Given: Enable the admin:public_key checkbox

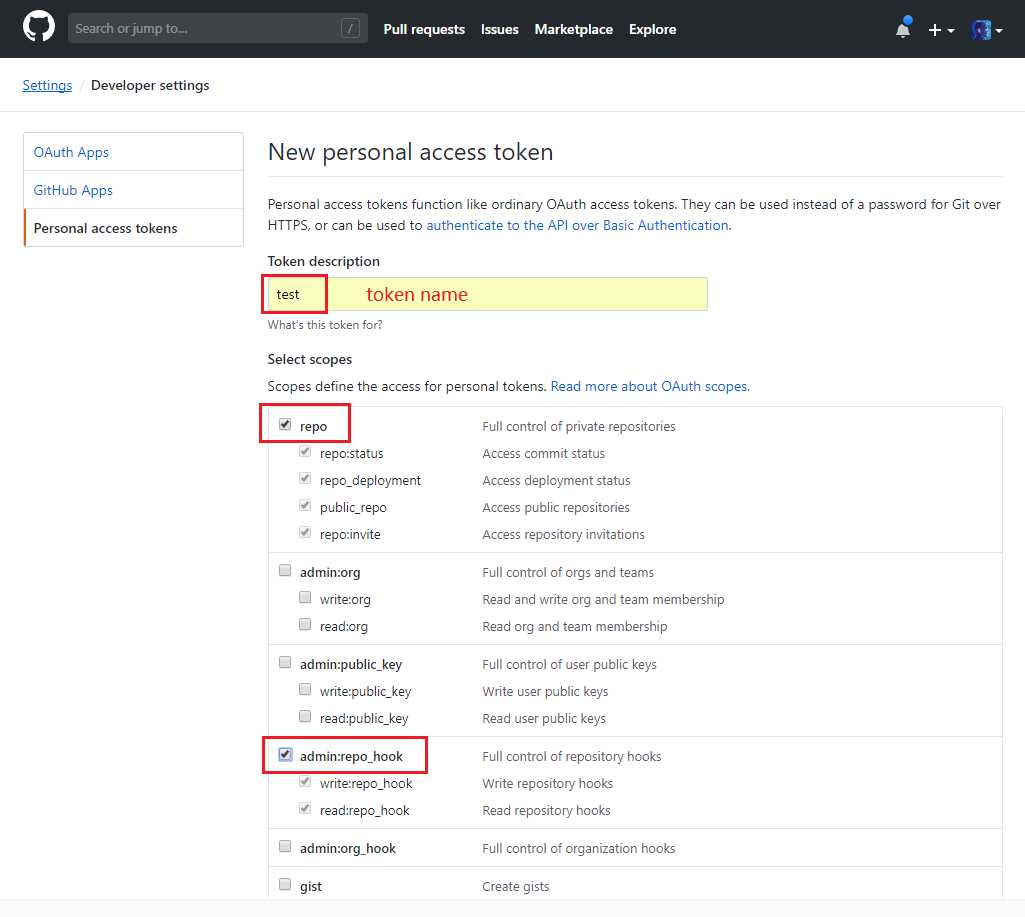Looking at the screenshot, I should (285, 662).
